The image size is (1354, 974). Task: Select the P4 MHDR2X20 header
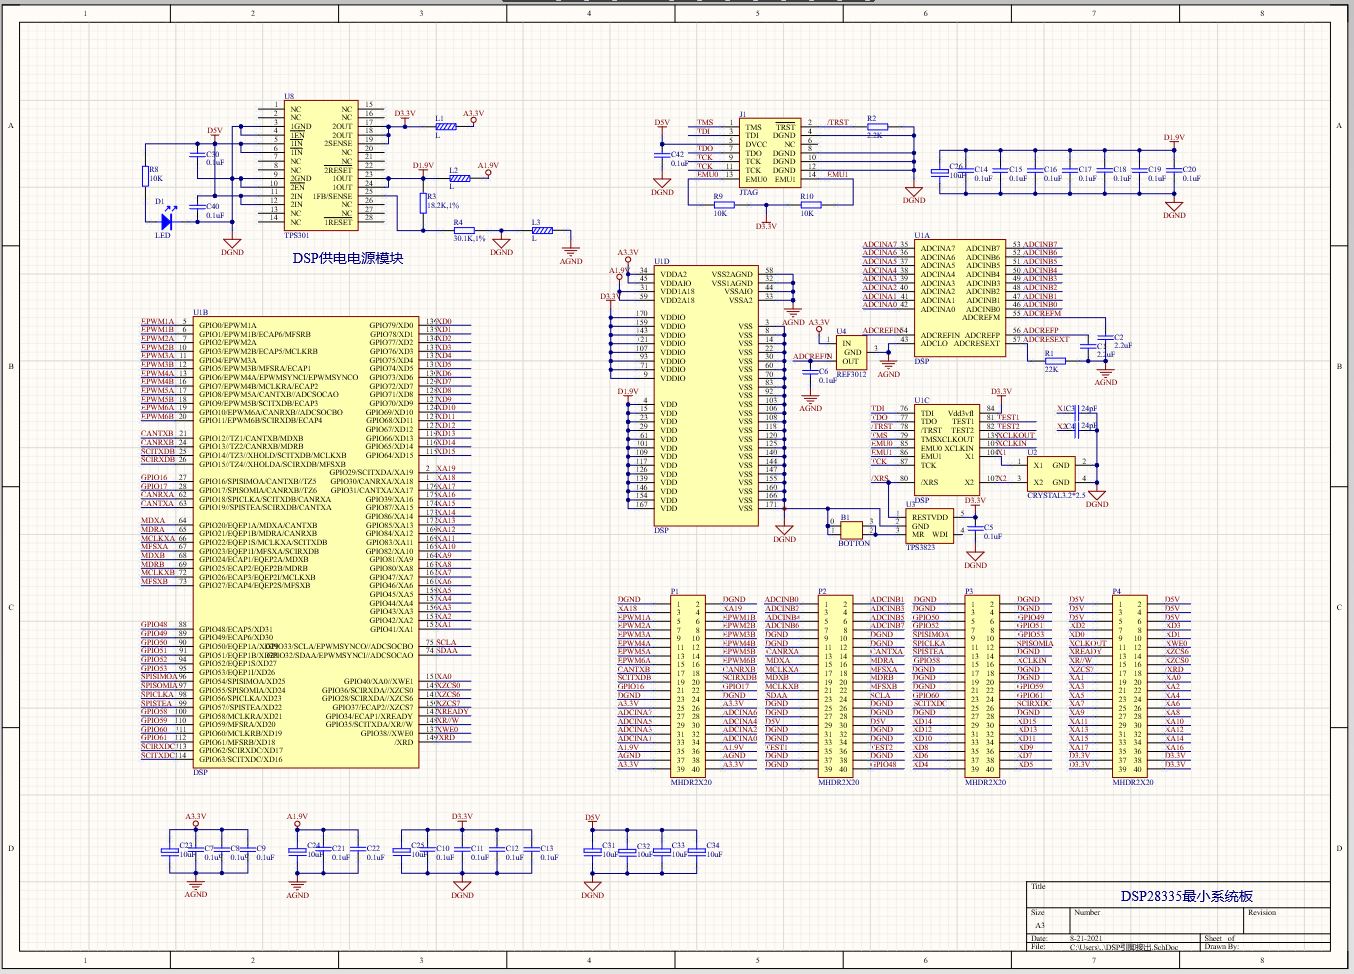(x=1131, y=686)
